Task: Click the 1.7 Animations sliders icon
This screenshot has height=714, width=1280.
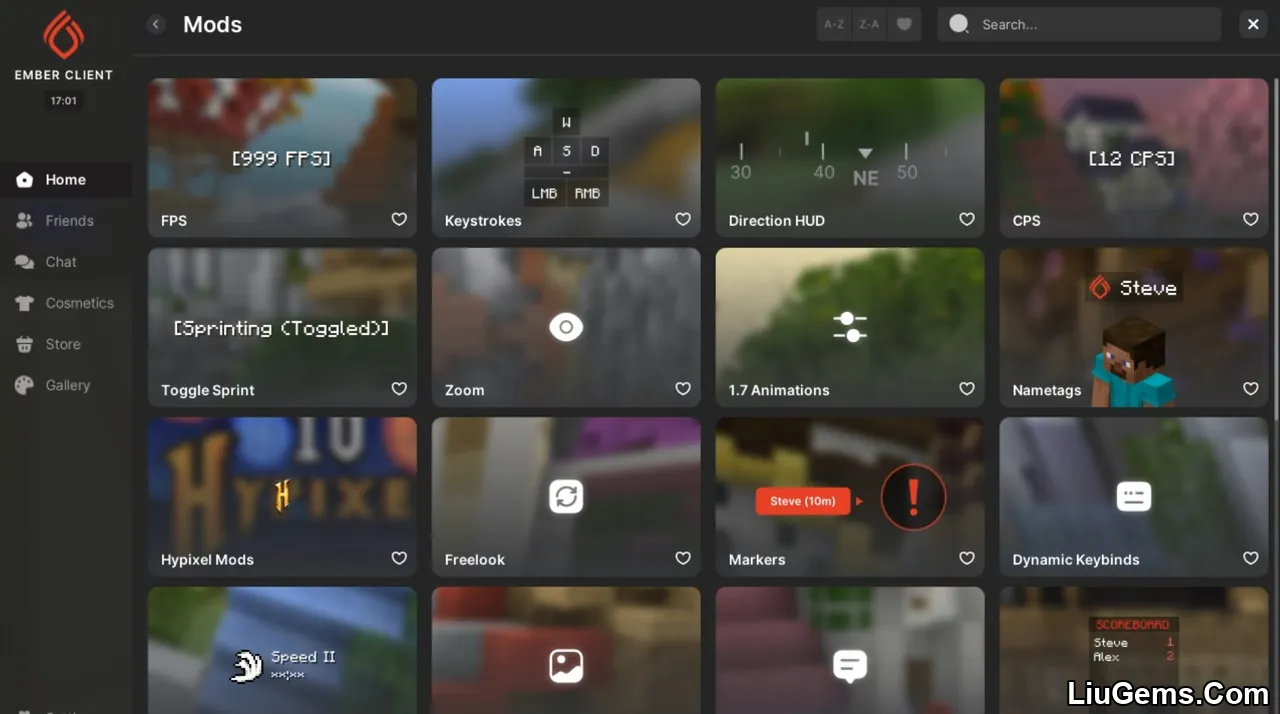Action: pyautogui.click(x=850, y=327)
